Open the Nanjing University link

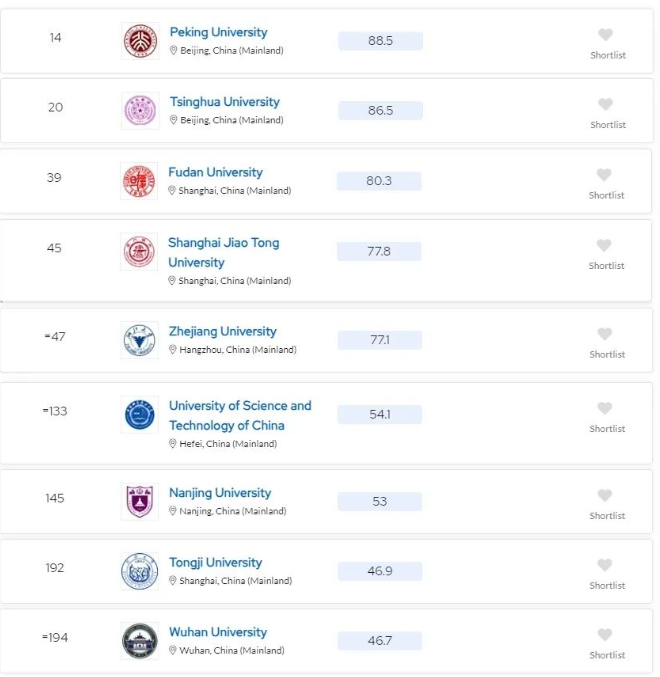click(x=220, y=493)
